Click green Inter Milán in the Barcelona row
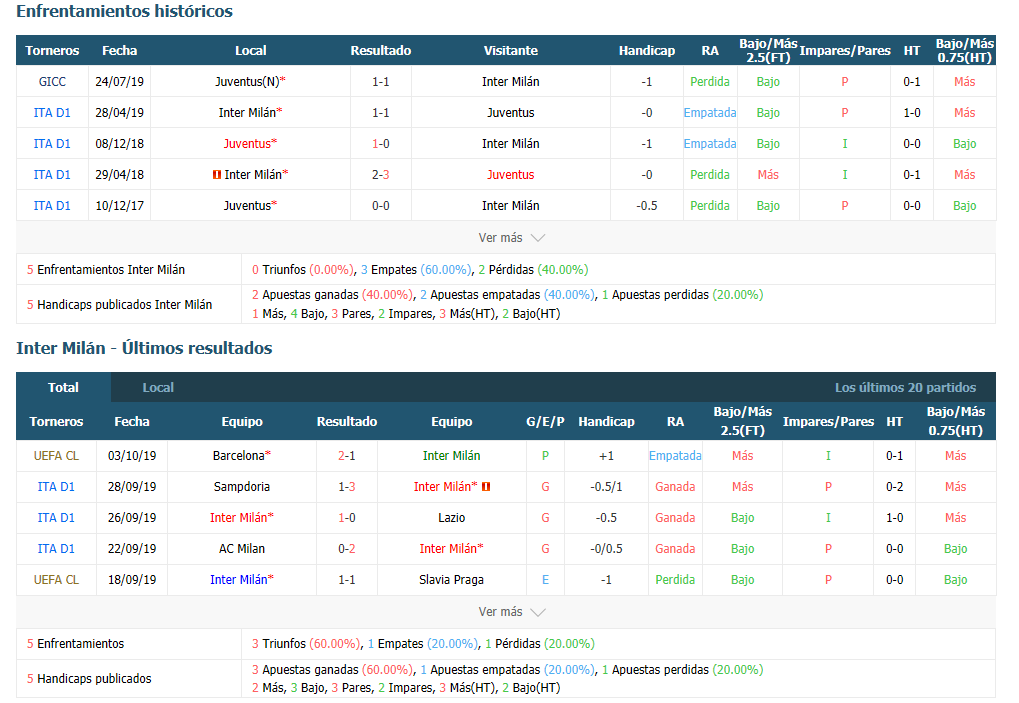1019x703 pixels. [x=452, y=456]
